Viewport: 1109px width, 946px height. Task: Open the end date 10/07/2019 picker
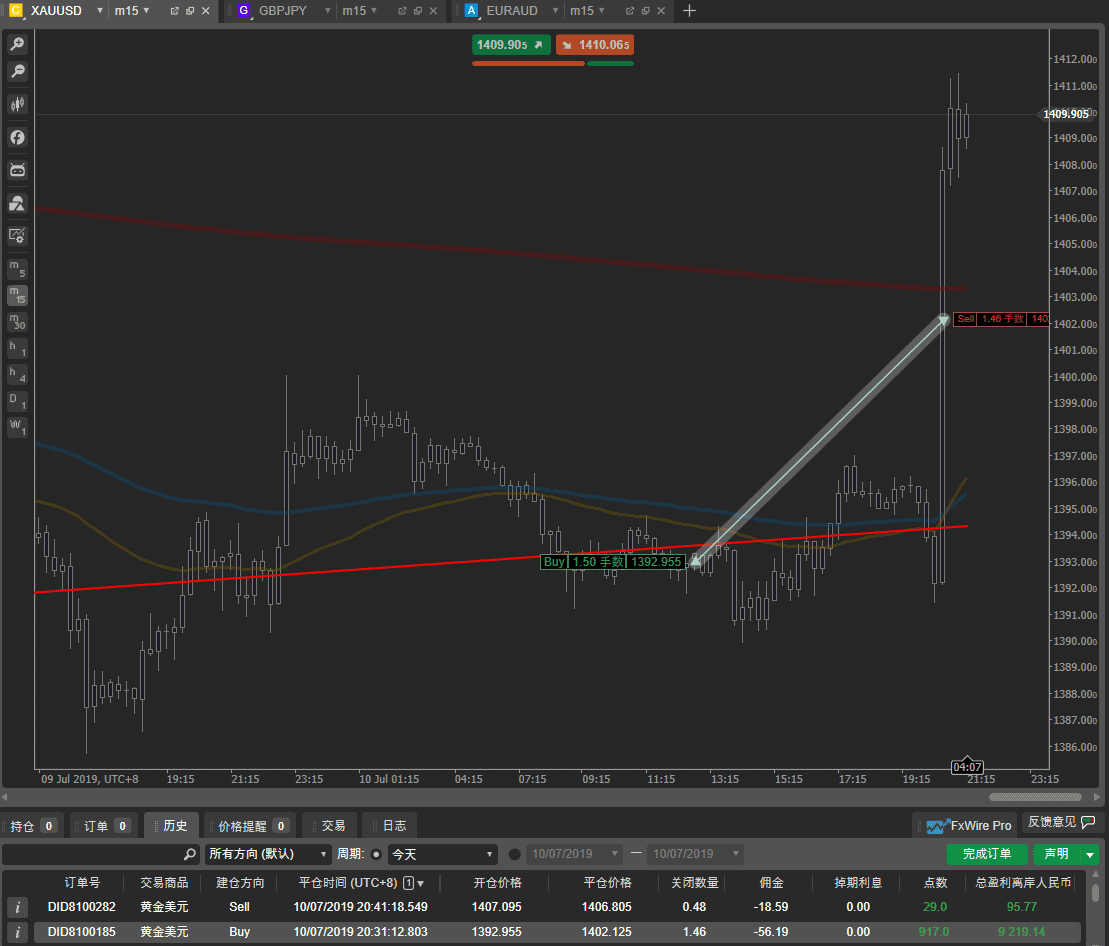point(696,854)
